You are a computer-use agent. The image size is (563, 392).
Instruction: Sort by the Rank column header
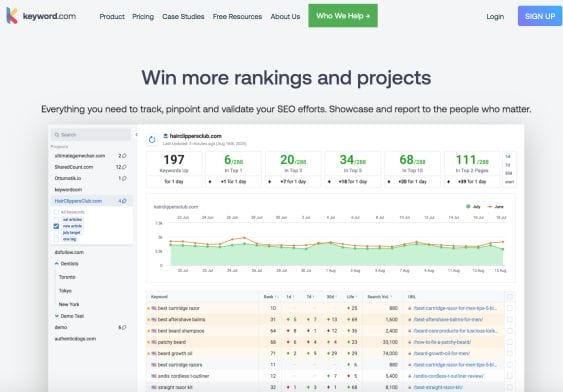(270, 297)
